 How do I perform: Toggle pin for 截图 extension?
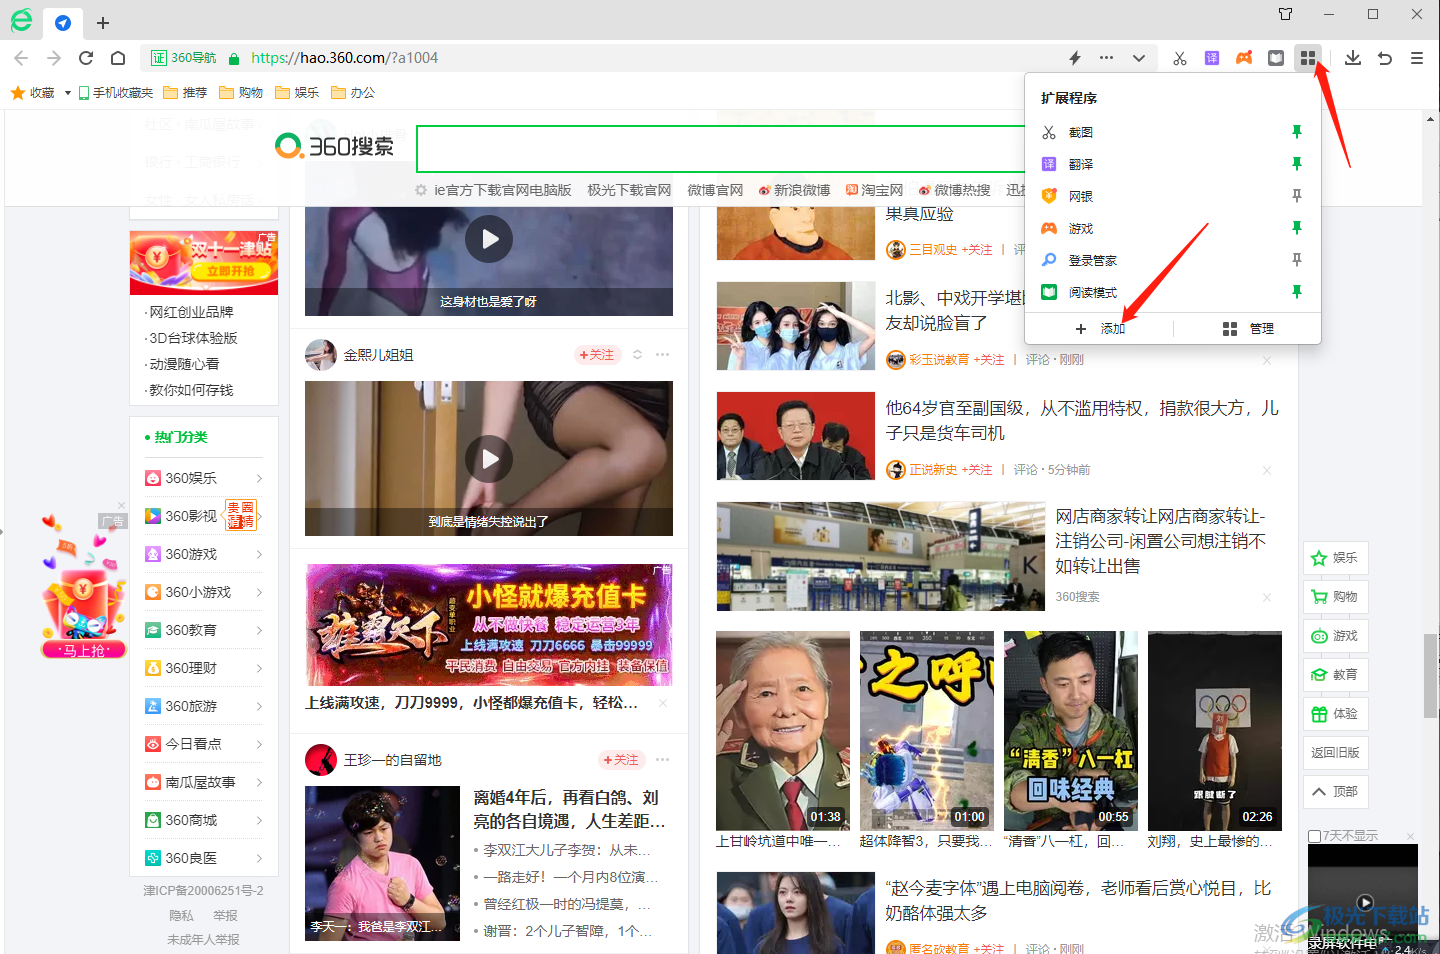pos(1297,132)
